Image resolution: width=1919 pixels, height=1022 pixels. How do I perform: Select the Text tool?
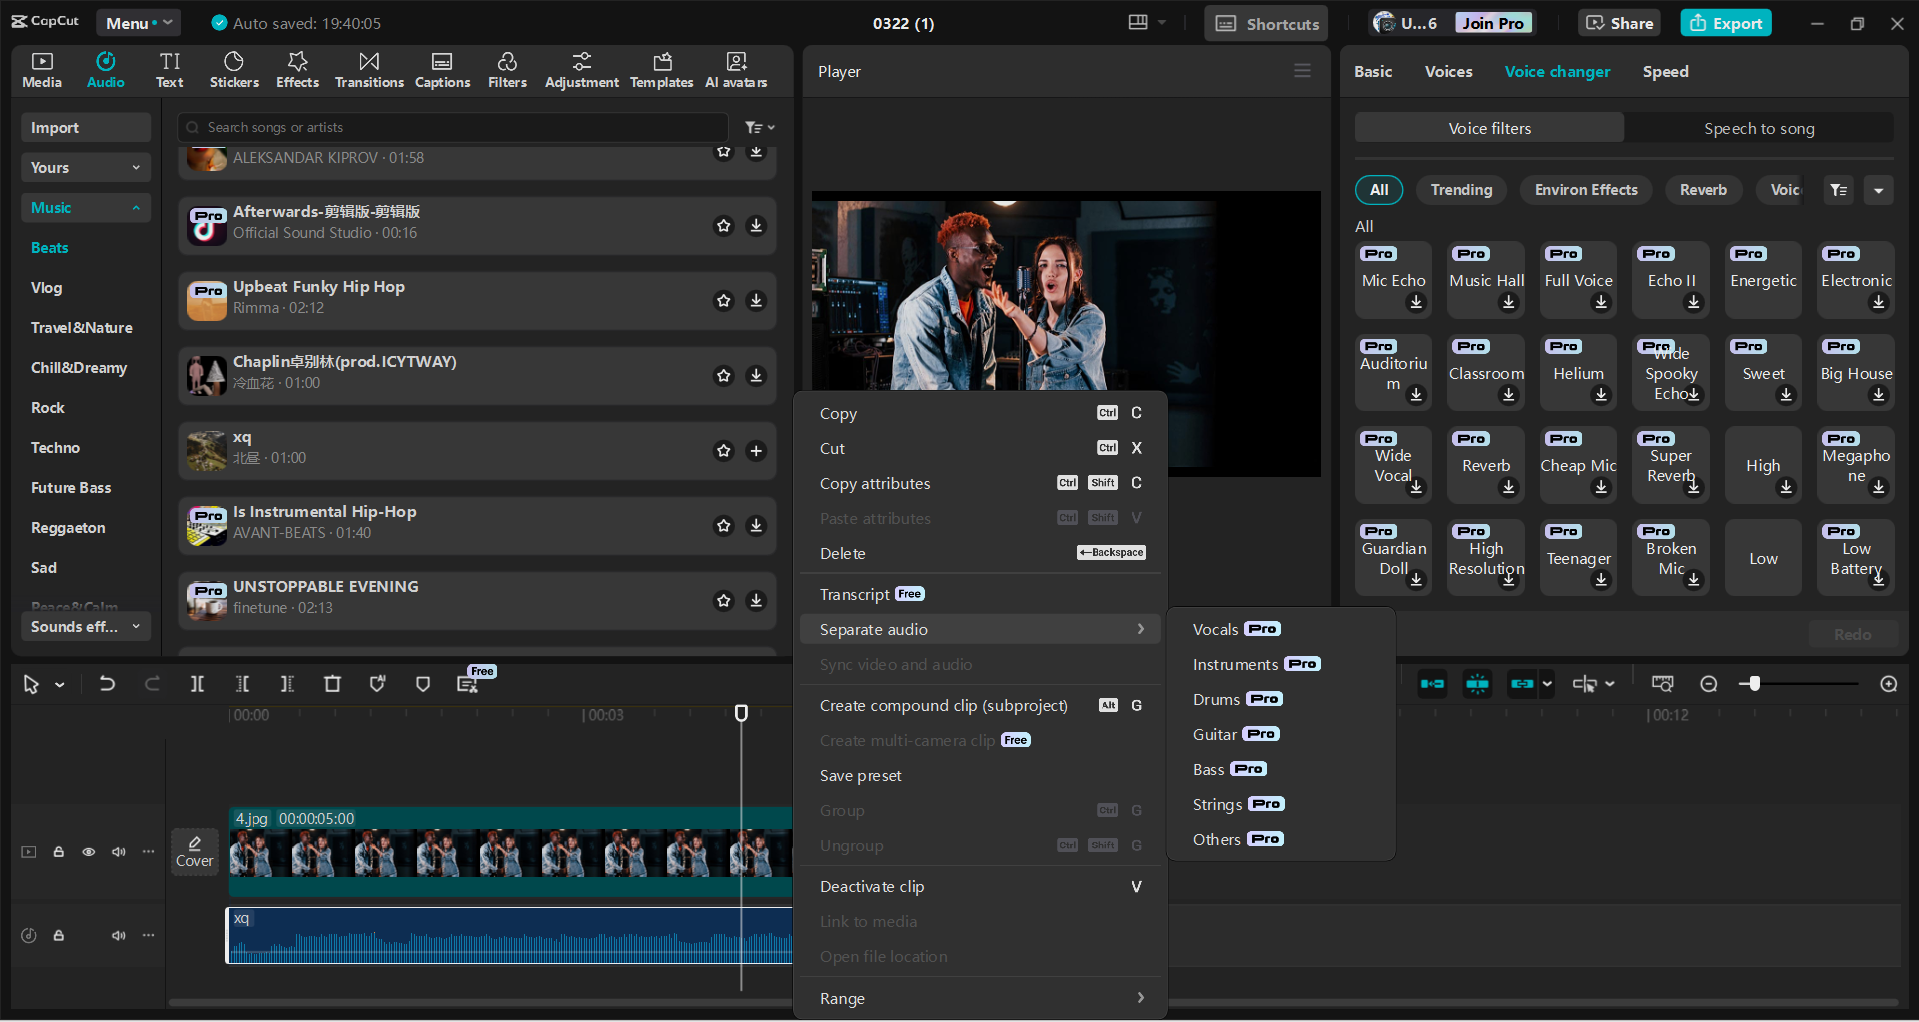click(170, 69)
